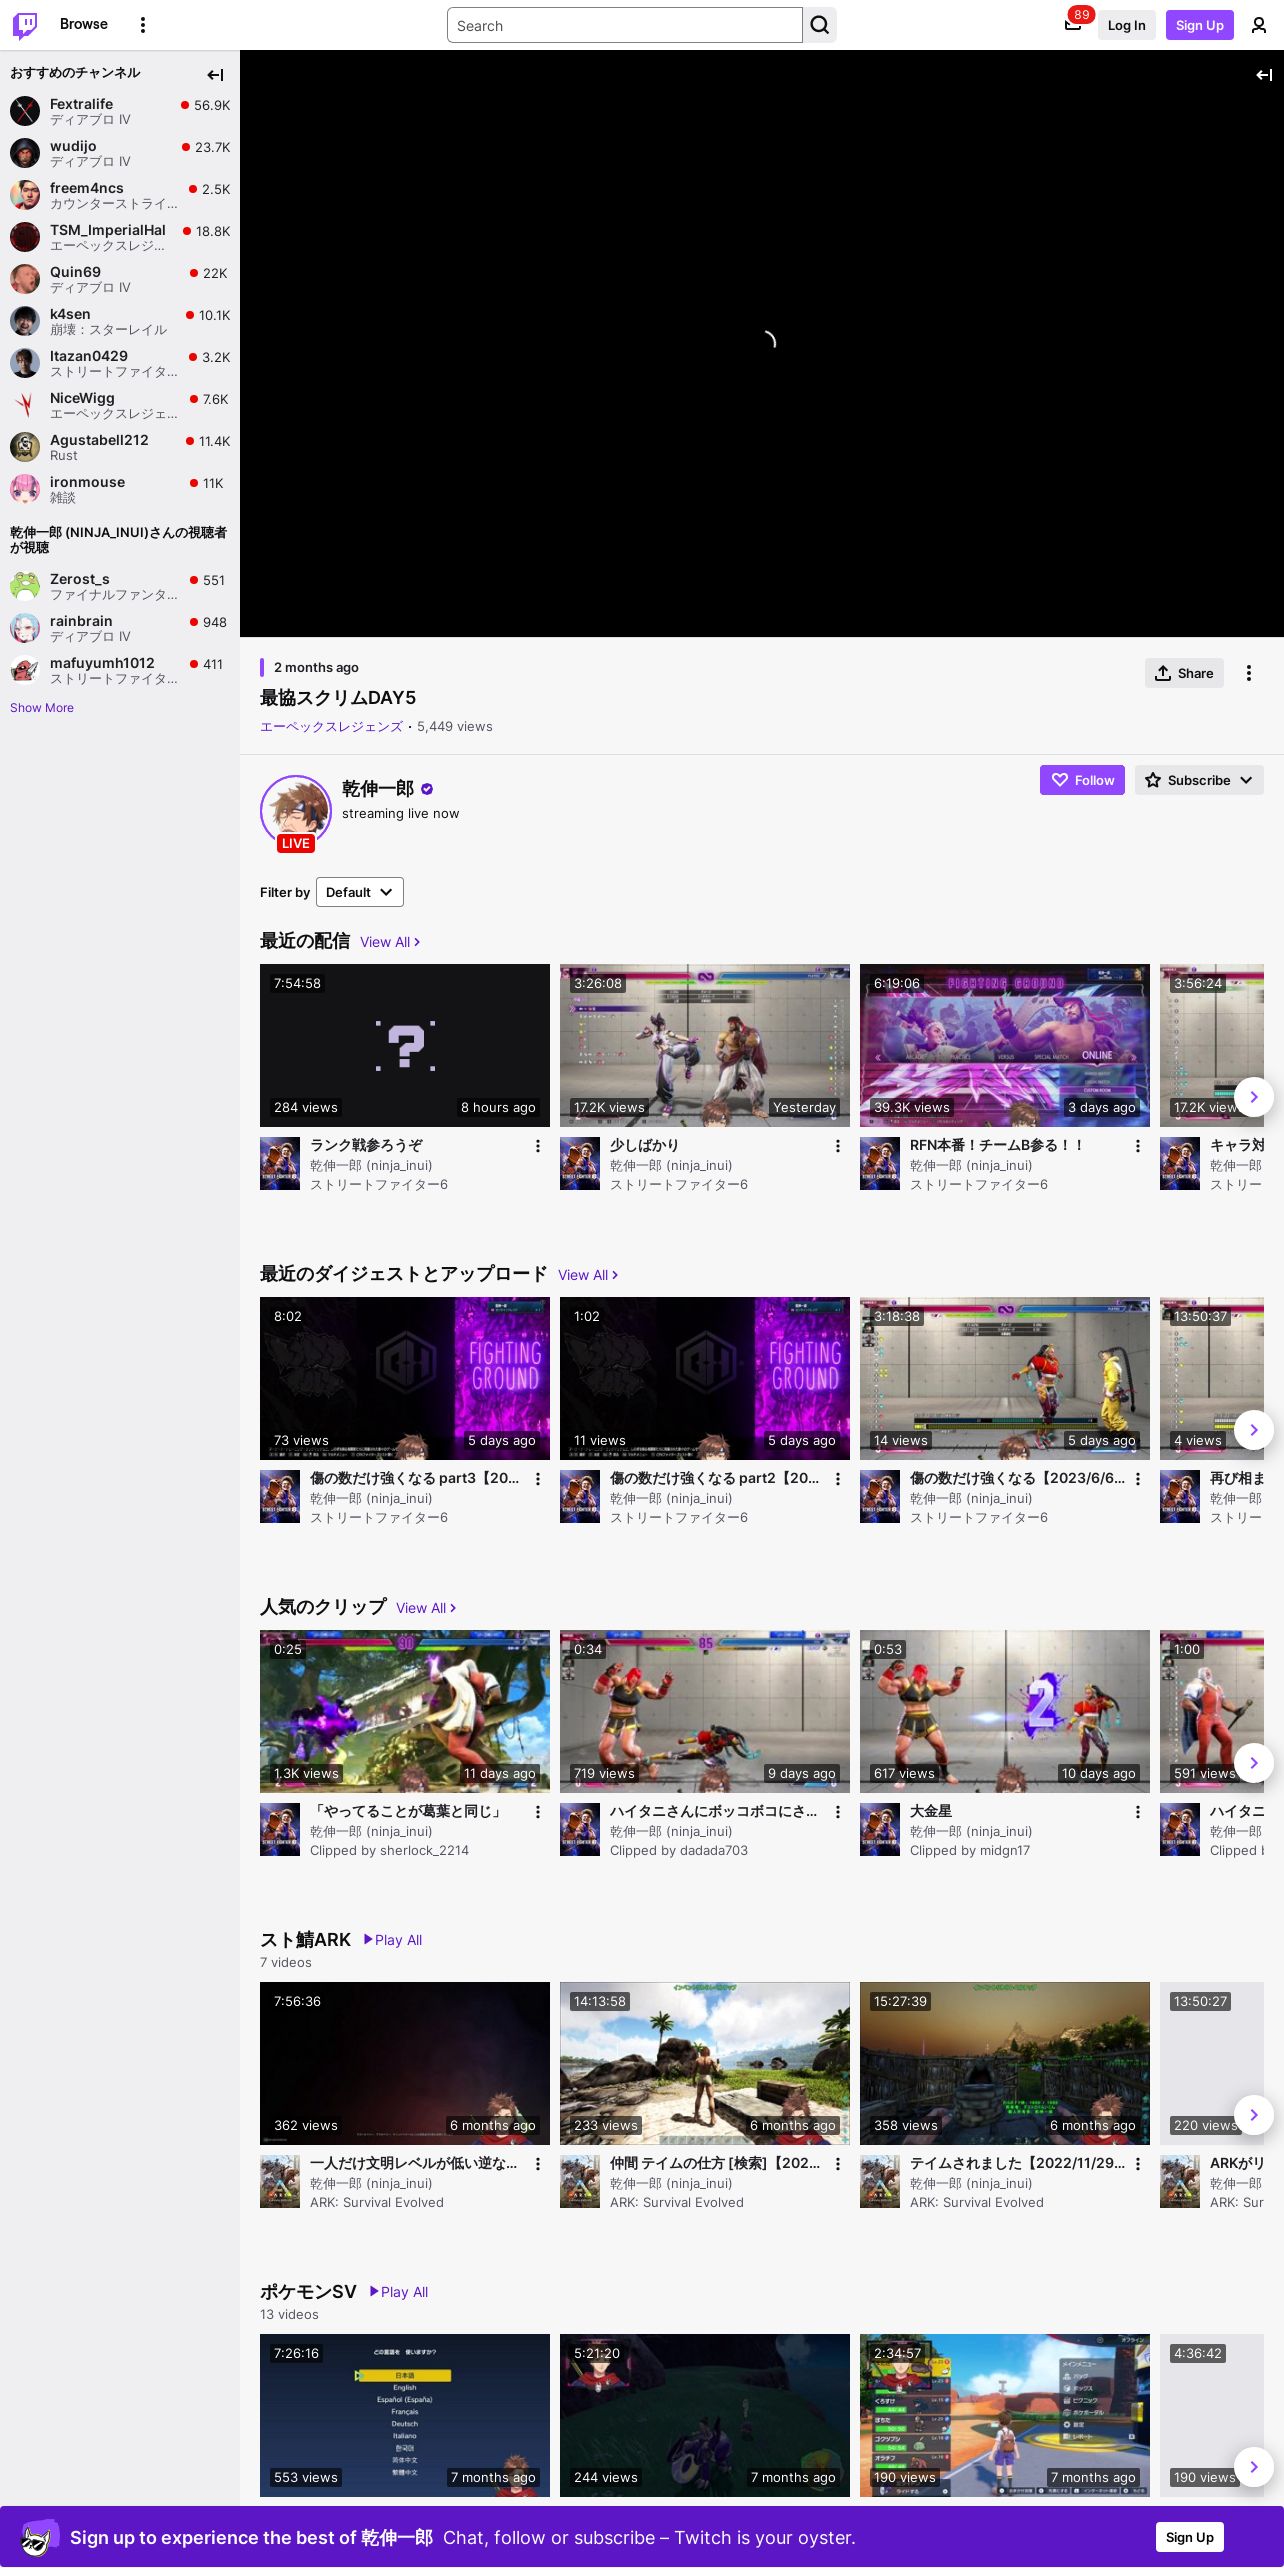Open the Zerost_s channel in sidebar
Viewport: 1284px width, 2568px height.
coord(120,586)
